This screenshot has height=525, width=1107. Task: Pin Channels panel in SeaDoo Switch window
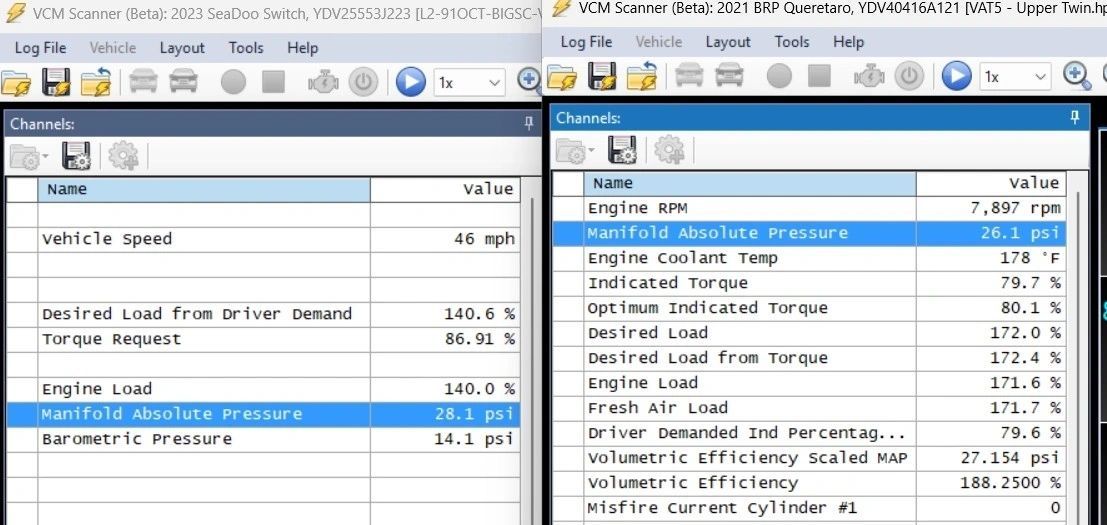[x=529, y=124]
